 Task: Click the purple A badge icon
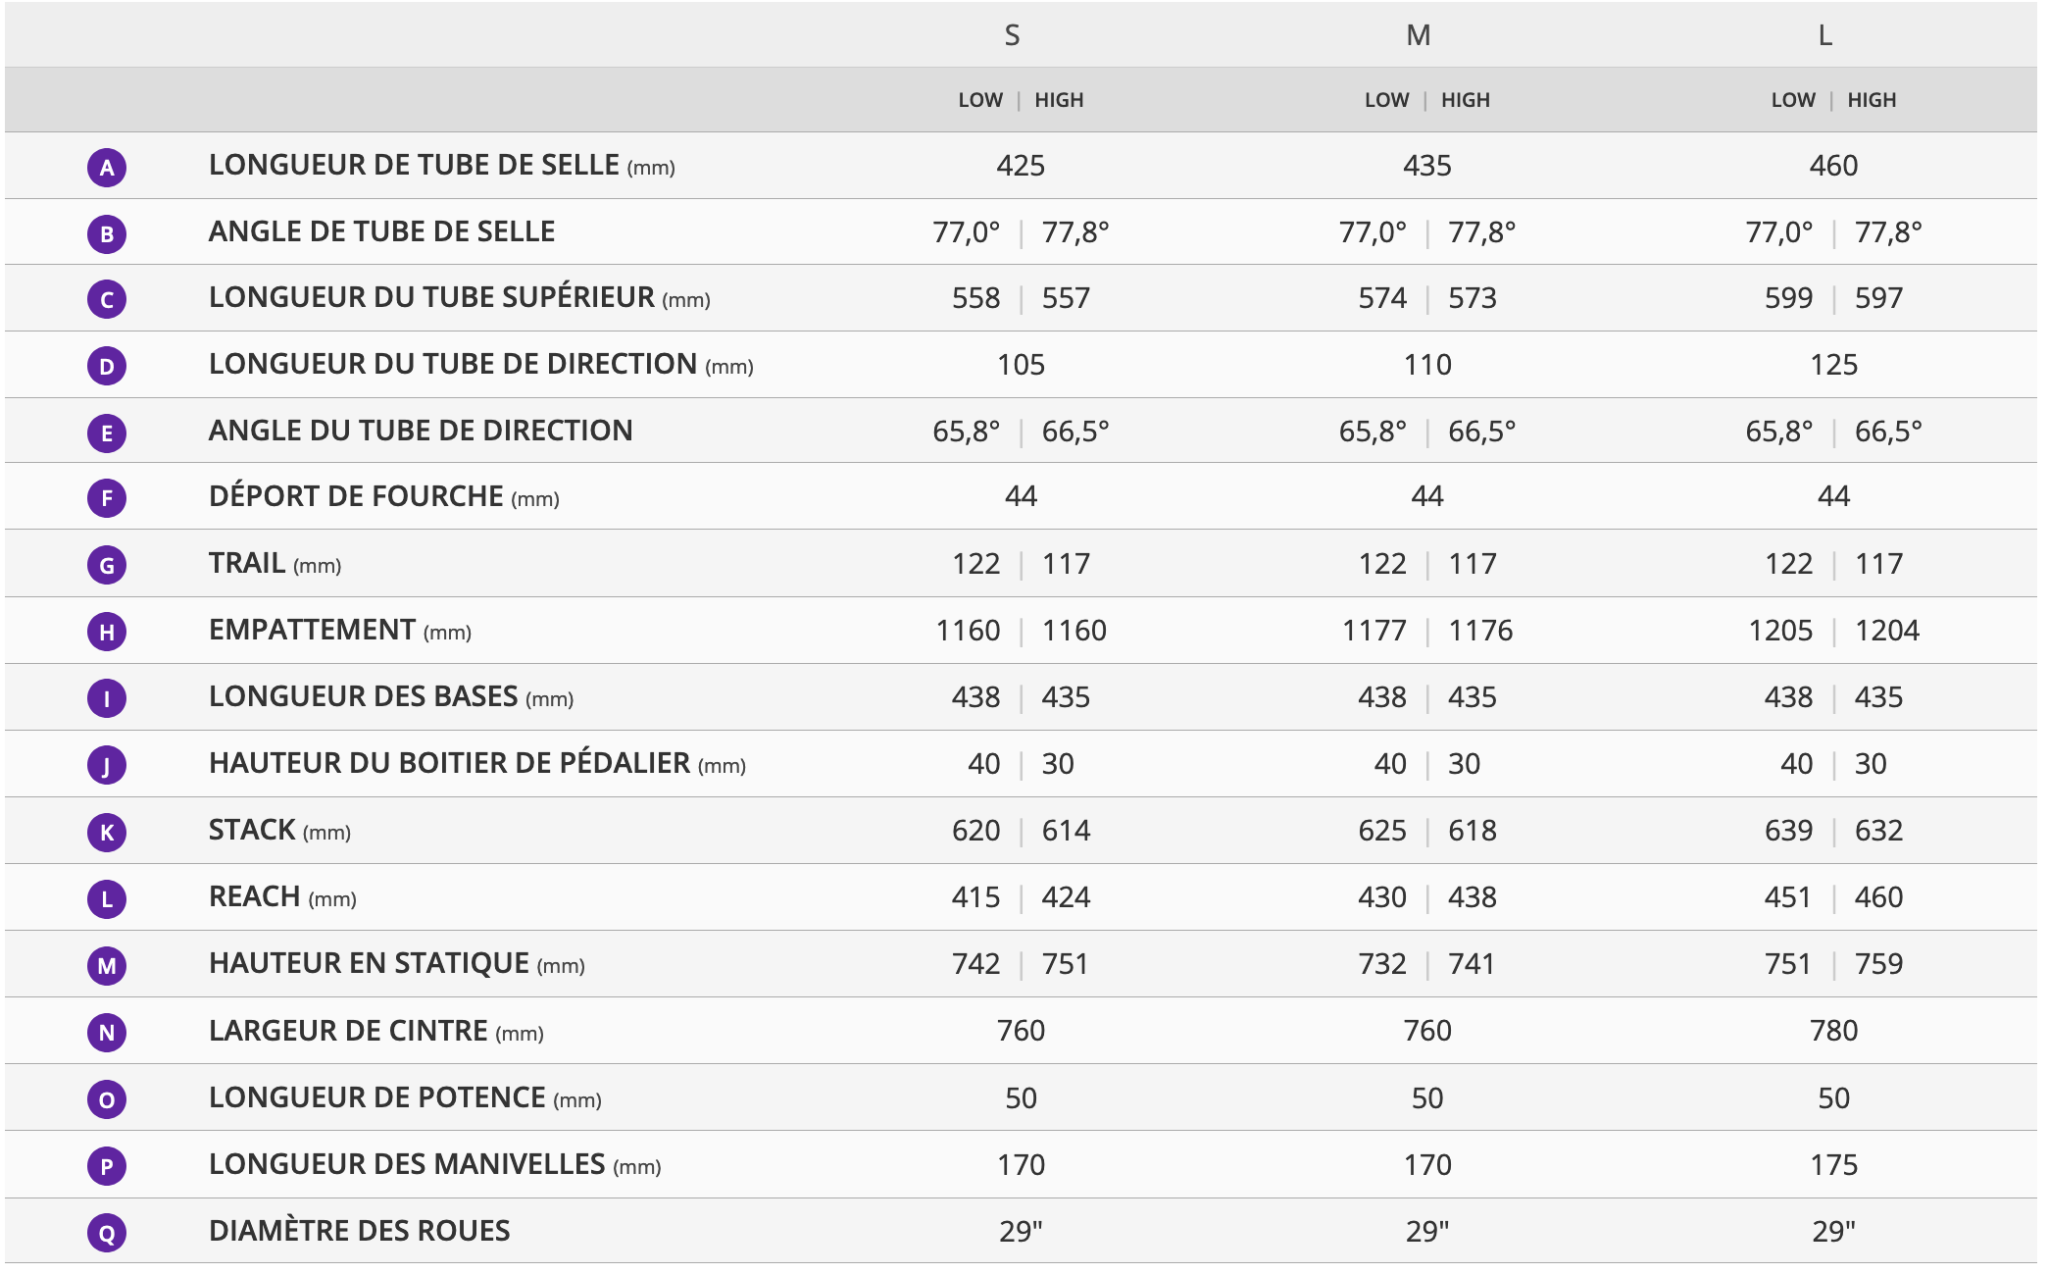pyautogui.click(x=106, y=167)
